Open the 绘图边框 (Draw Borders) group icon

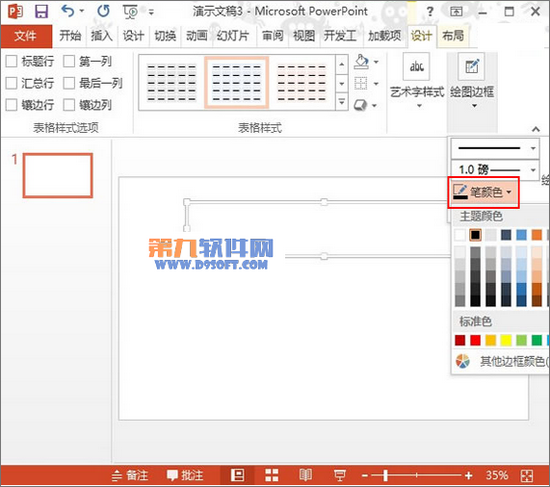(x=472, y=66)
